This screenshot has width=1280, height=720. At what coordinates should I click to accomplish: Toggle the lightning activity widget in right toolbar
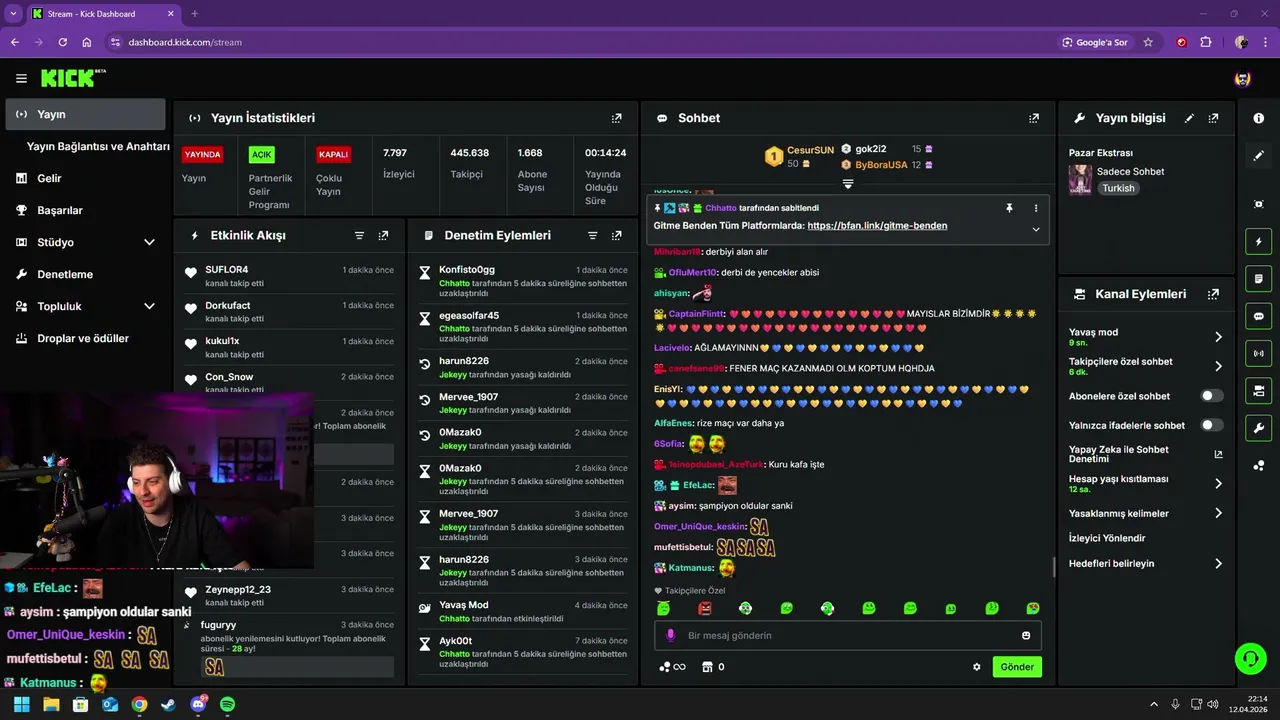(1258, 241)
